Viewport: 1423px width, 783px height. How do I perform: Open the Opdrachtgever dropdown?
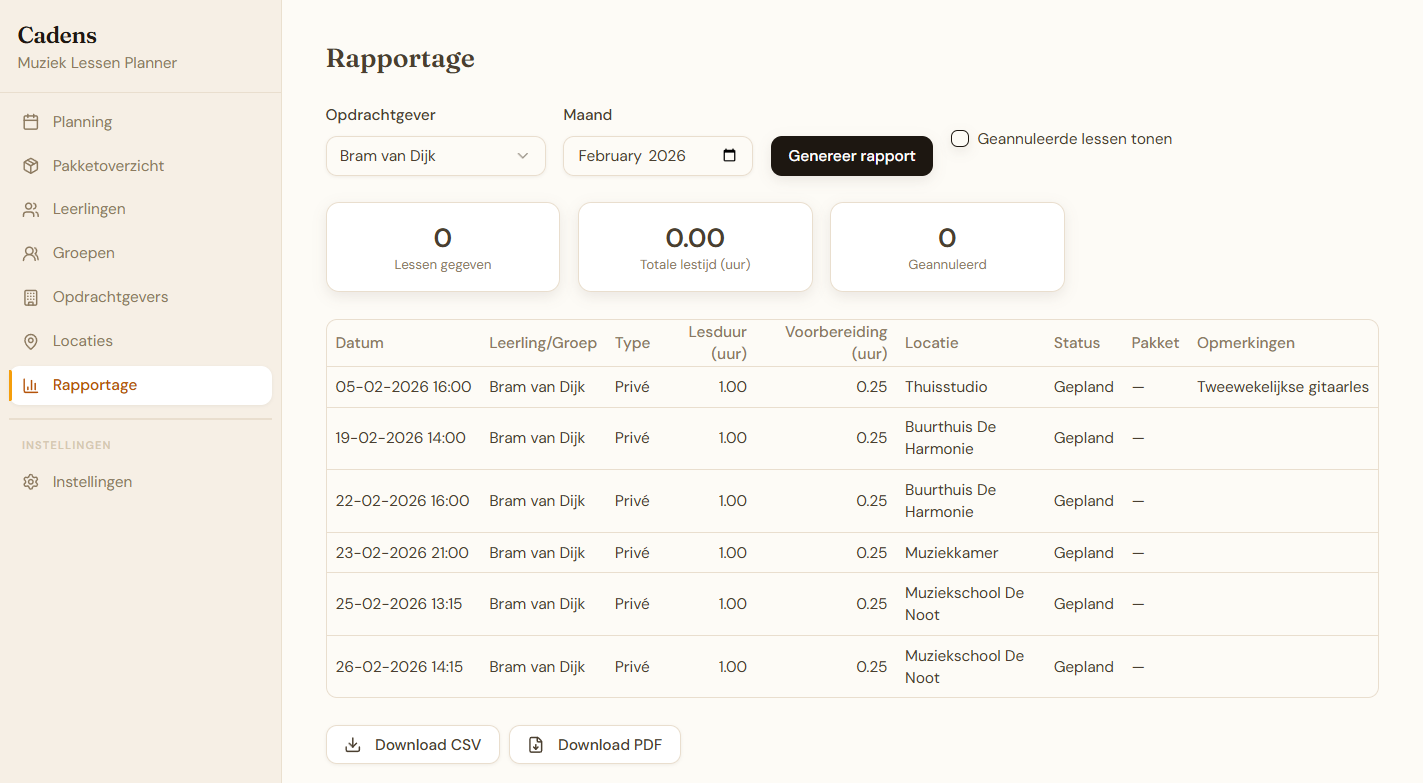[x=435, y=156]
